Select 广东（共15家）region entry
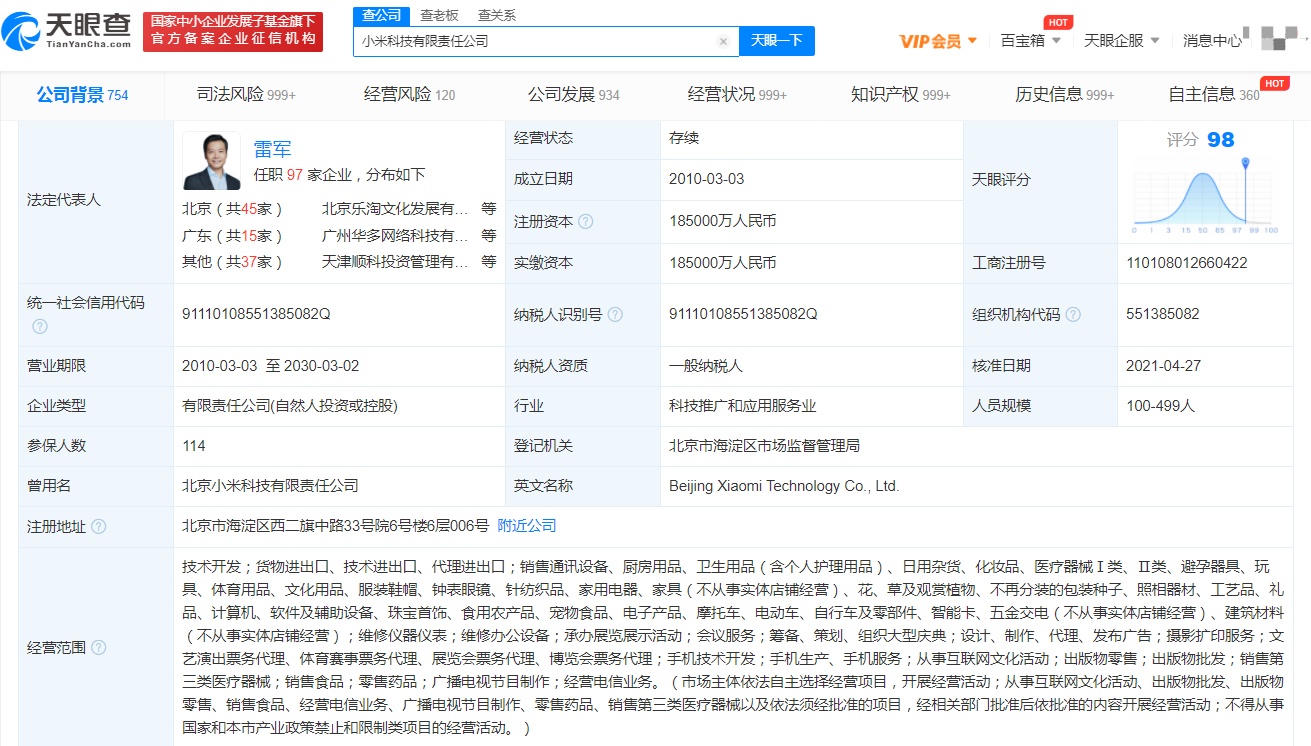 point(233,236)
